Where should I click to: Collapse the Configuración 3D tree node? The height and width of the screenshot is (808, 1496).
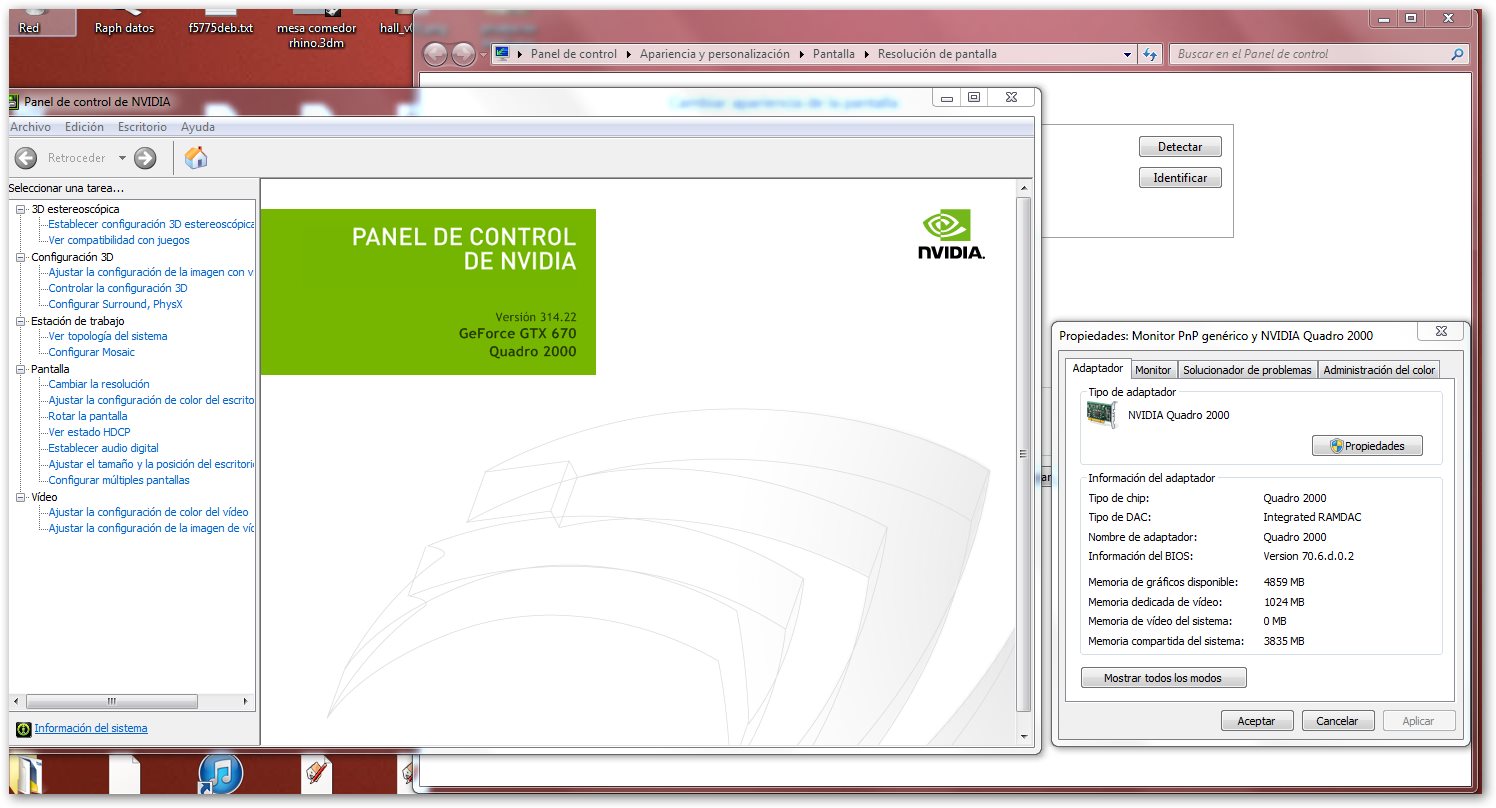pos(22,257)
